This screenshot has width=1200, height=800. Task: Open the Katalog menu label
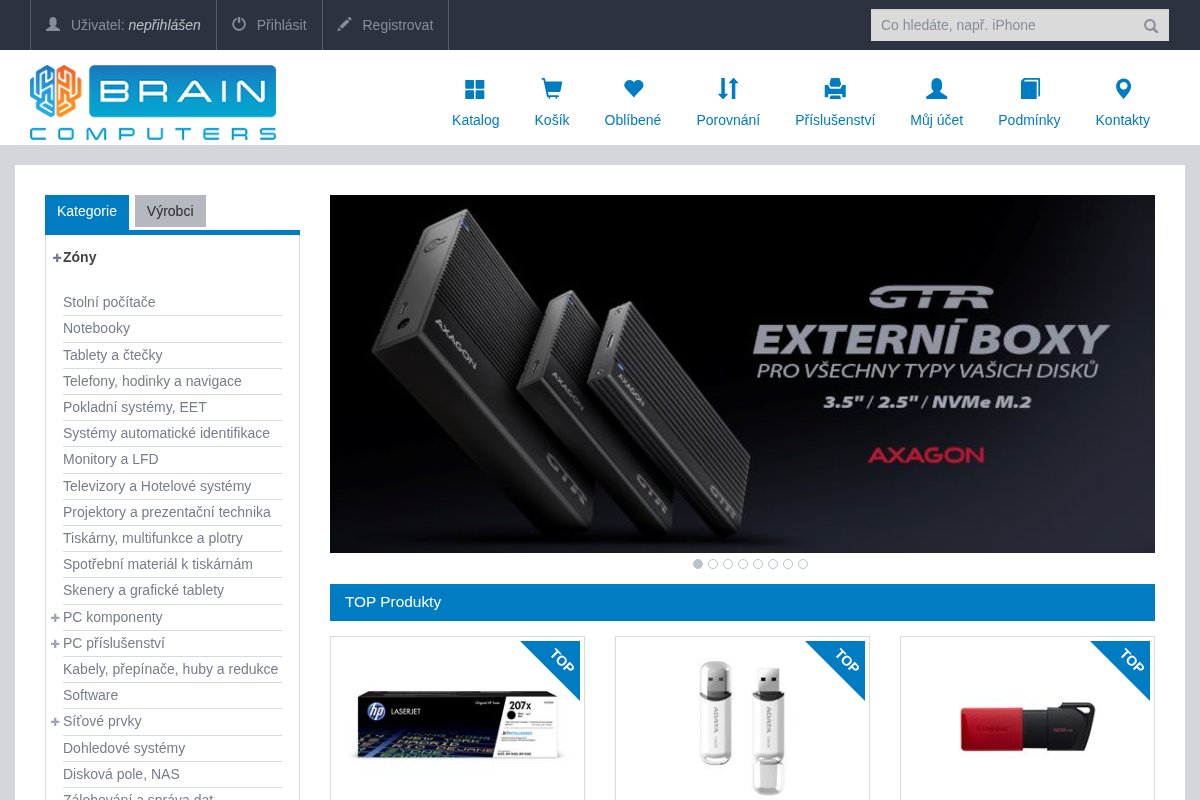tap(475, 120)
